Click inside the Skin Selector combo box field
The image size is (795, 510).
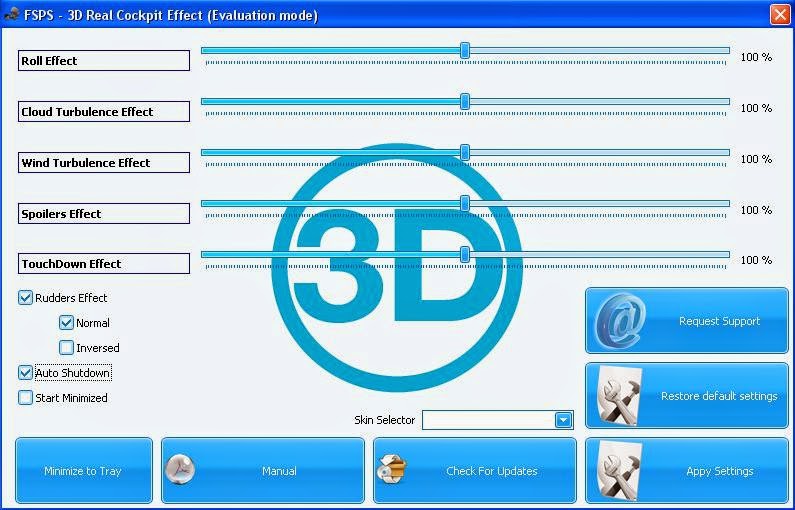(x=497, y=420)
